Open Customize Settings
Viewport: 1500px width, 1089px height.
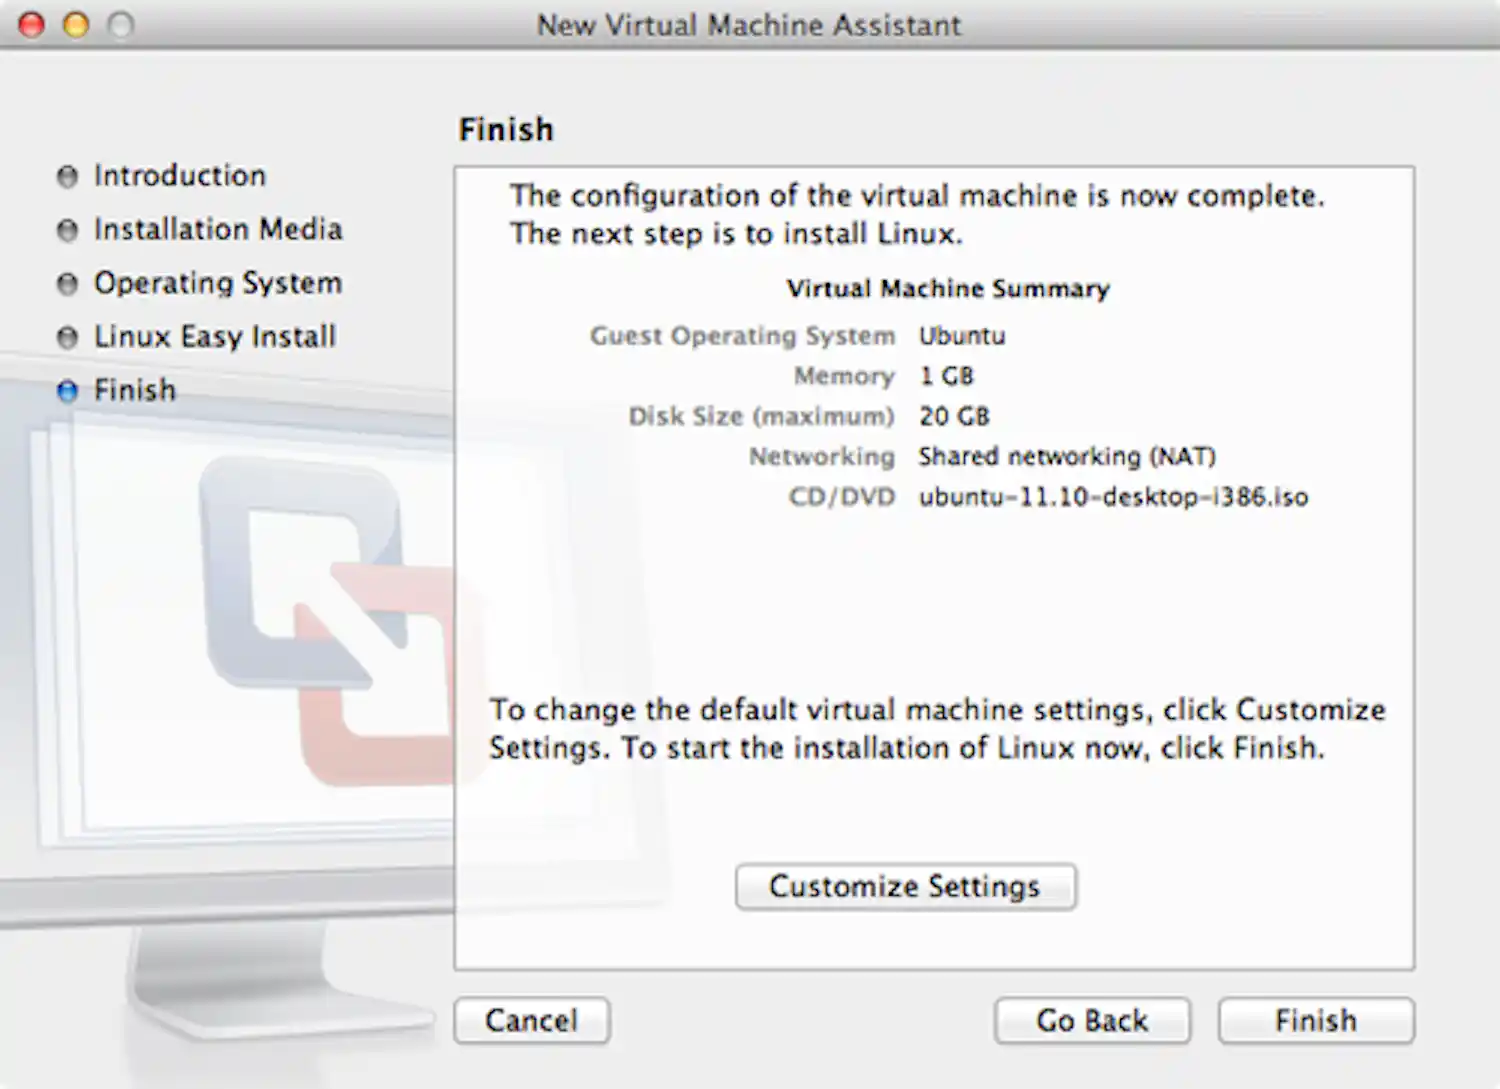(x=905, y=887)
